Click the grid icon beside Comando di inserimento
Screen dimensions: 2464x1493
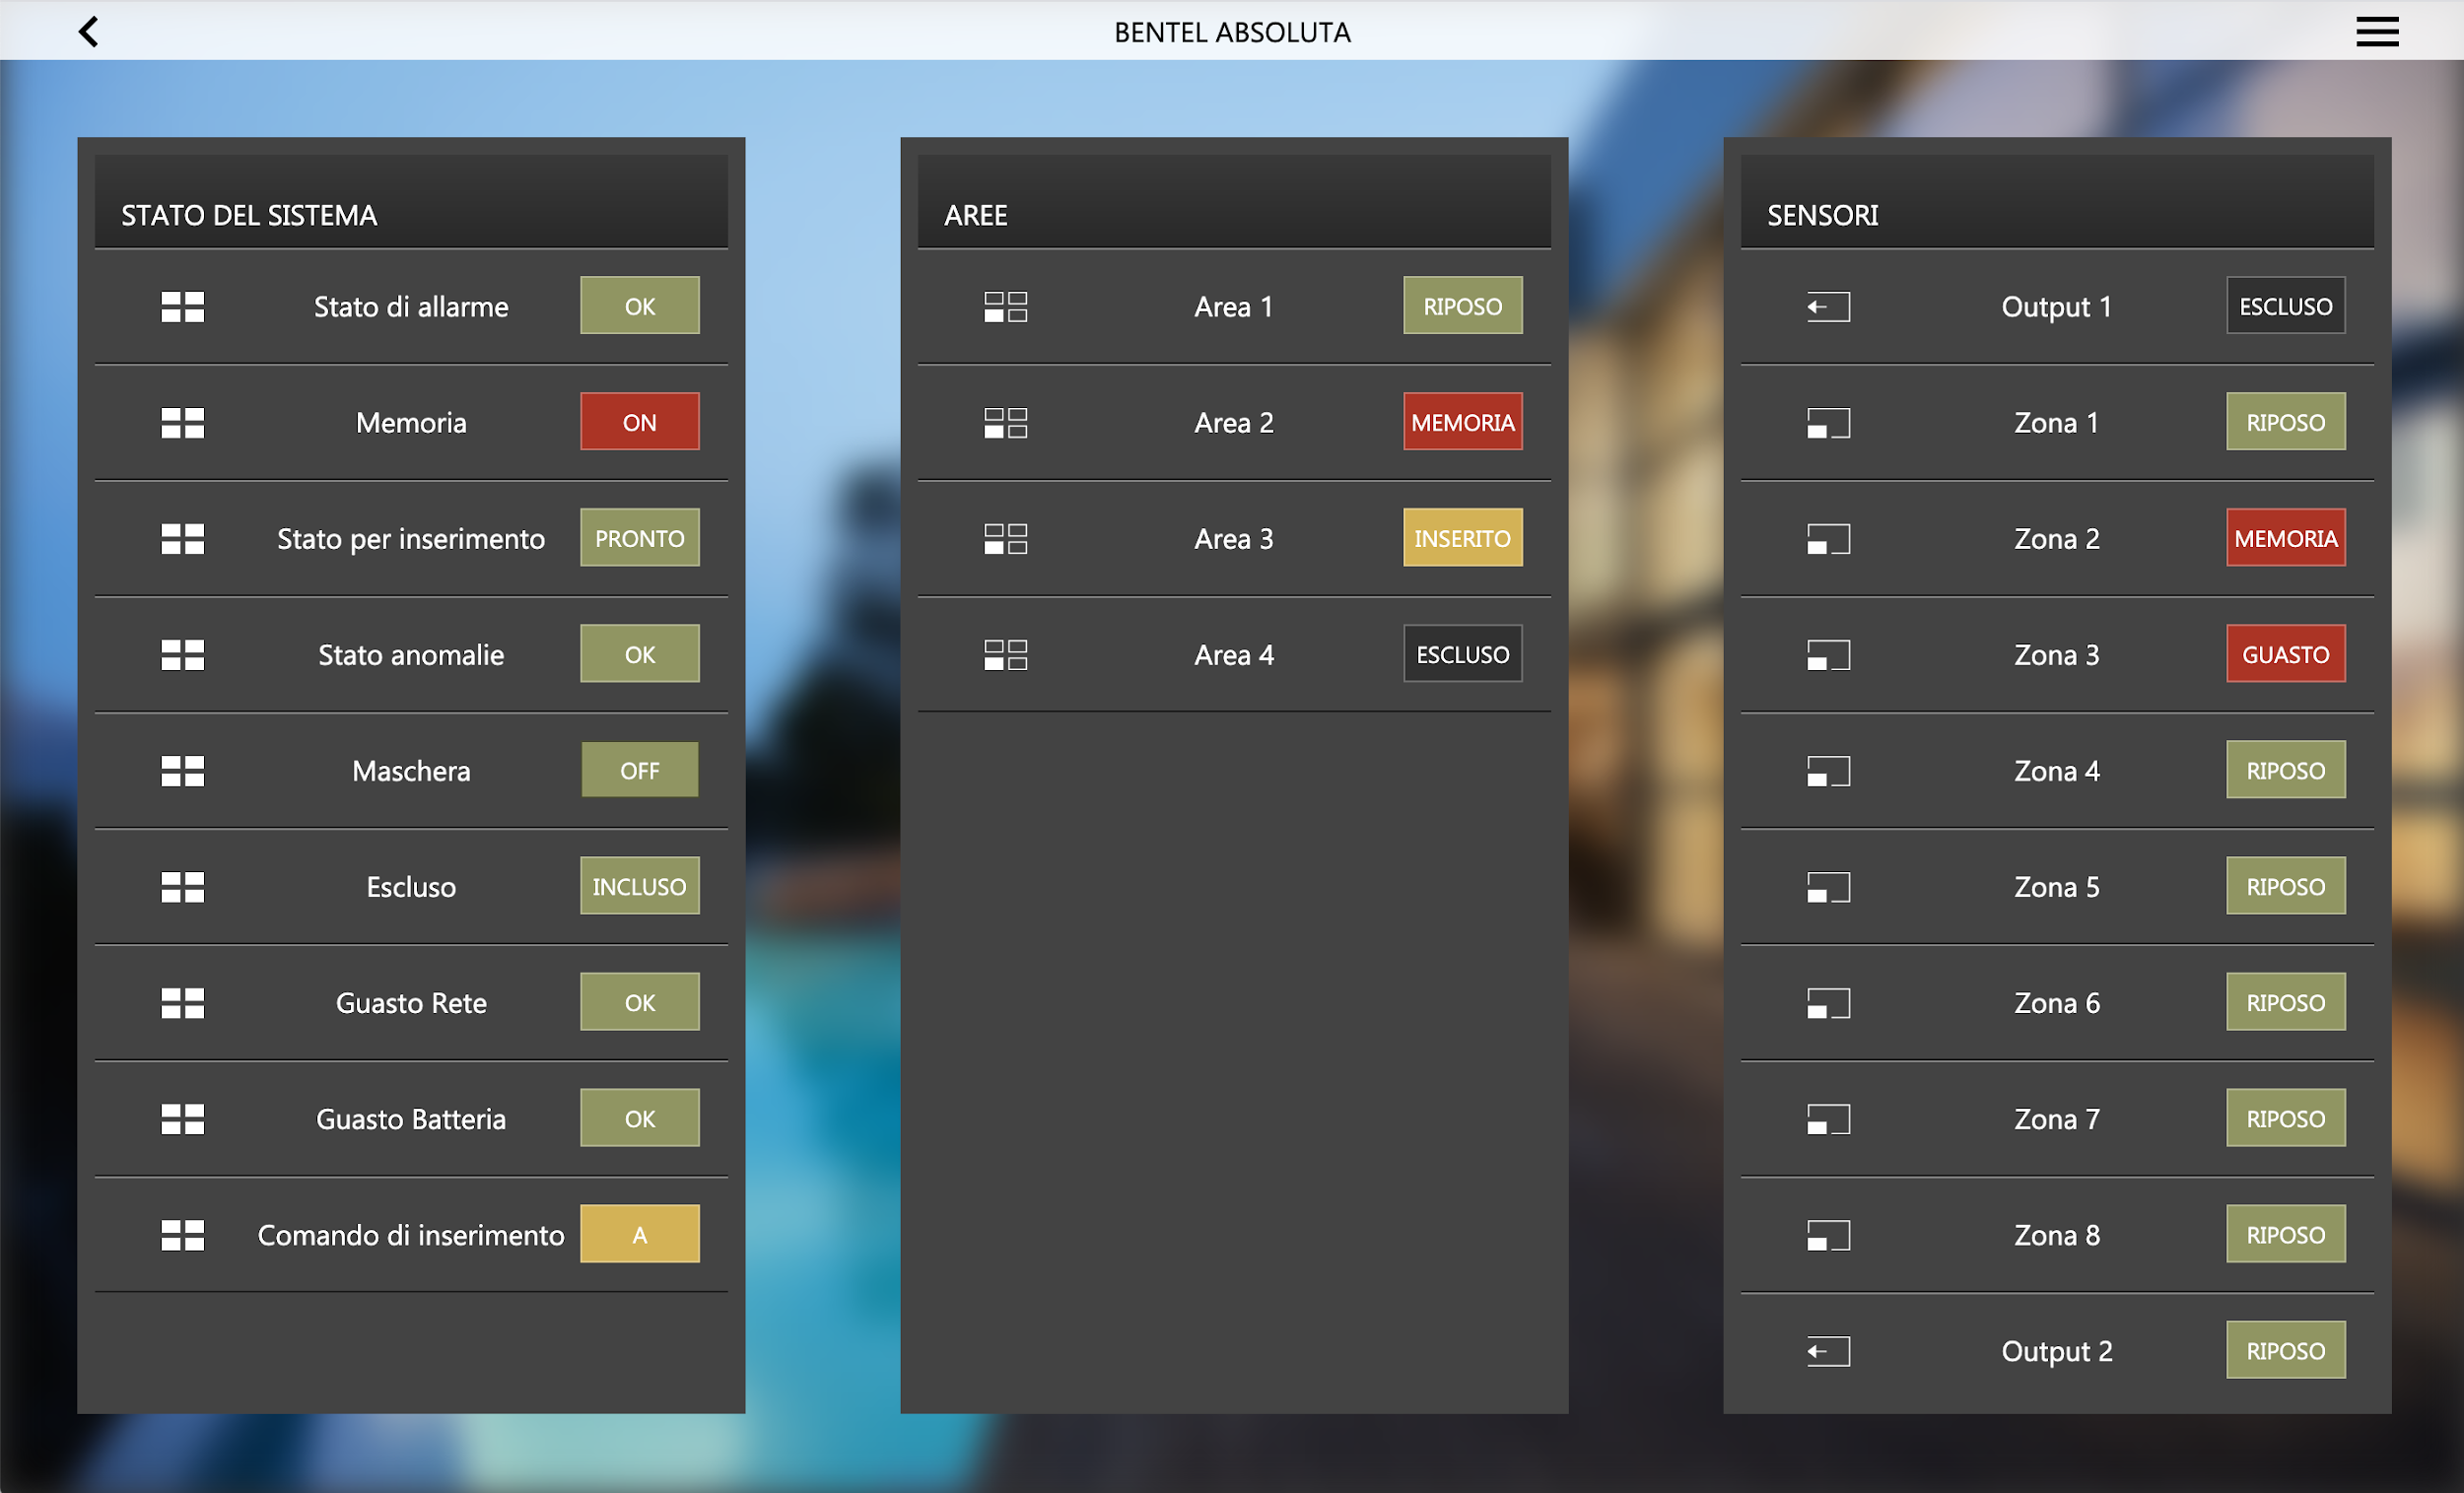183,1235
